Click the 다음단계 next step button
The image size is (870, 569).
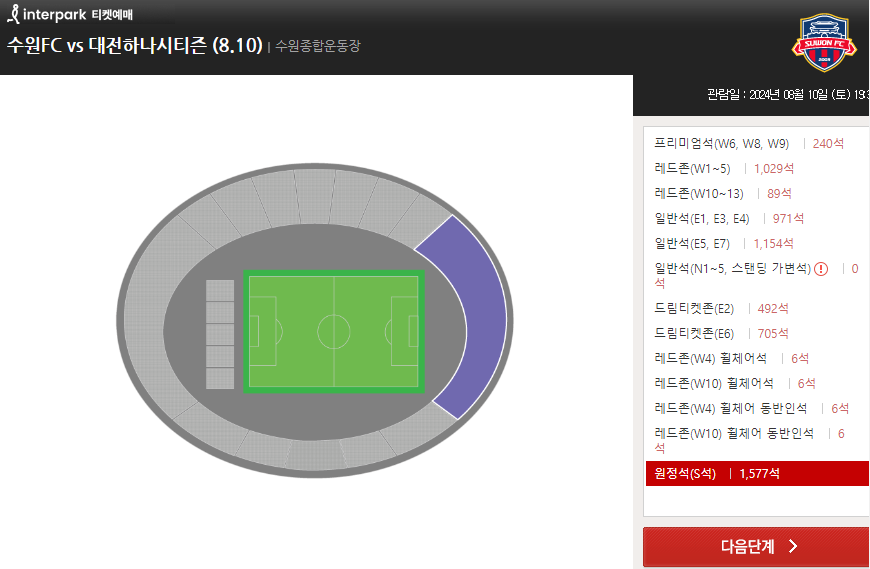point(756,546)
